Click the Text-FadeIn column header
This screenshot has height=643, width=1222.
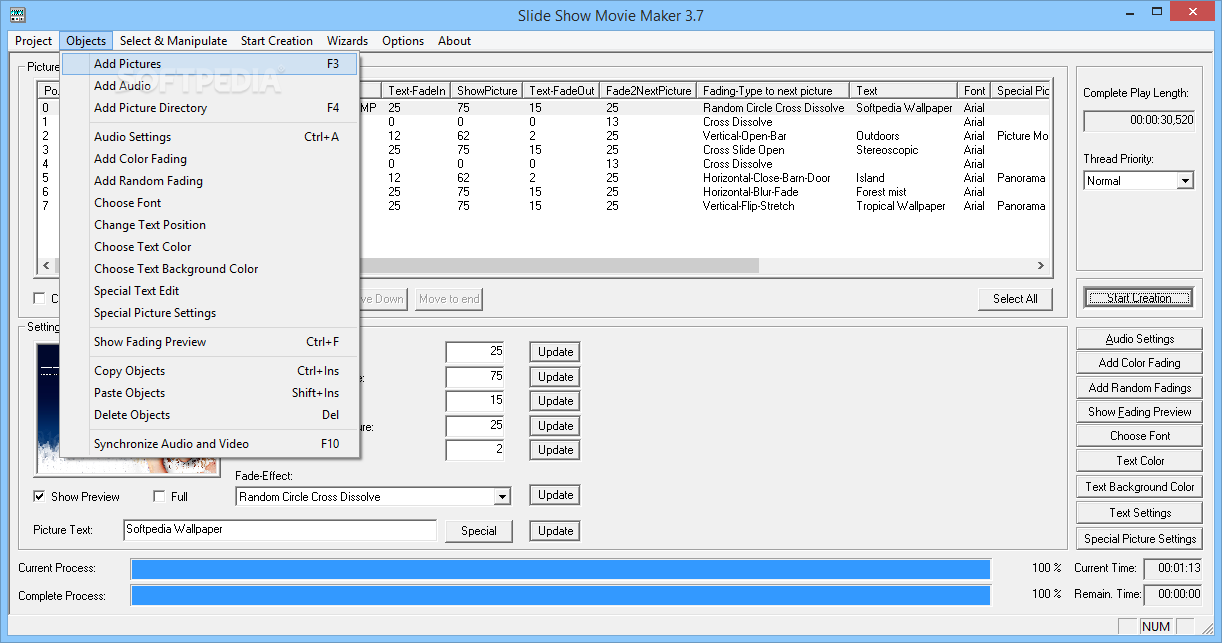[x=418, y=90]
